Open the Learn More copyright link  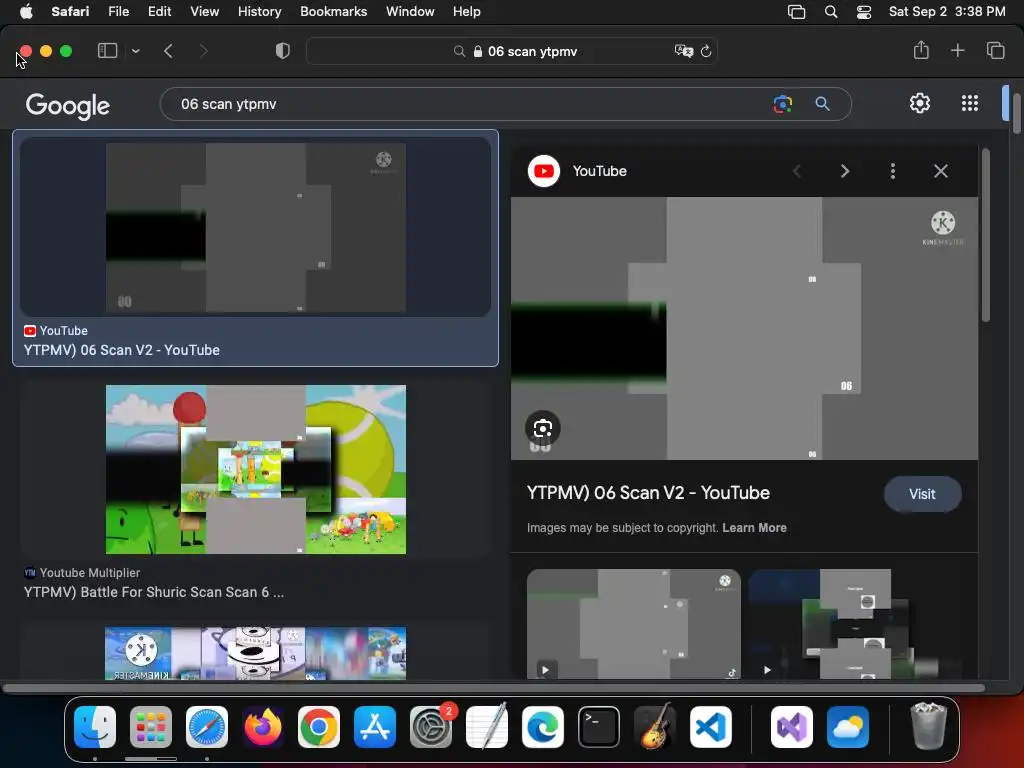pos(754,528)
